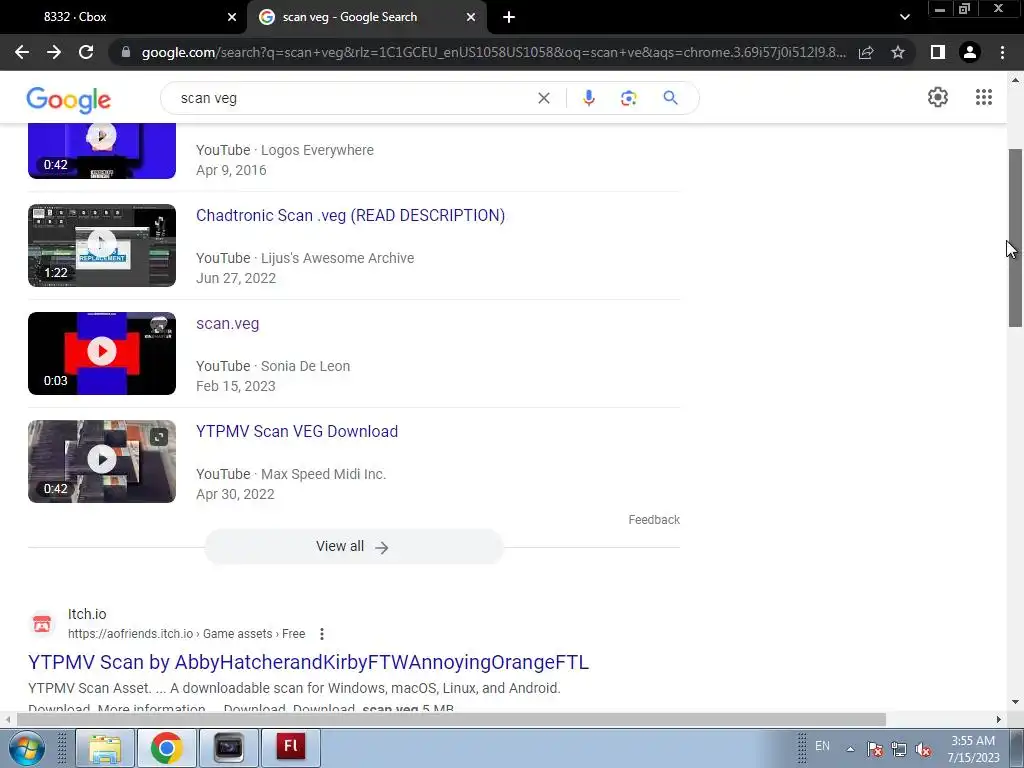Click the browser address bar URL
Image resolution: width=1024 pixels, height=768 pixels.
click(x=493, y=52)
